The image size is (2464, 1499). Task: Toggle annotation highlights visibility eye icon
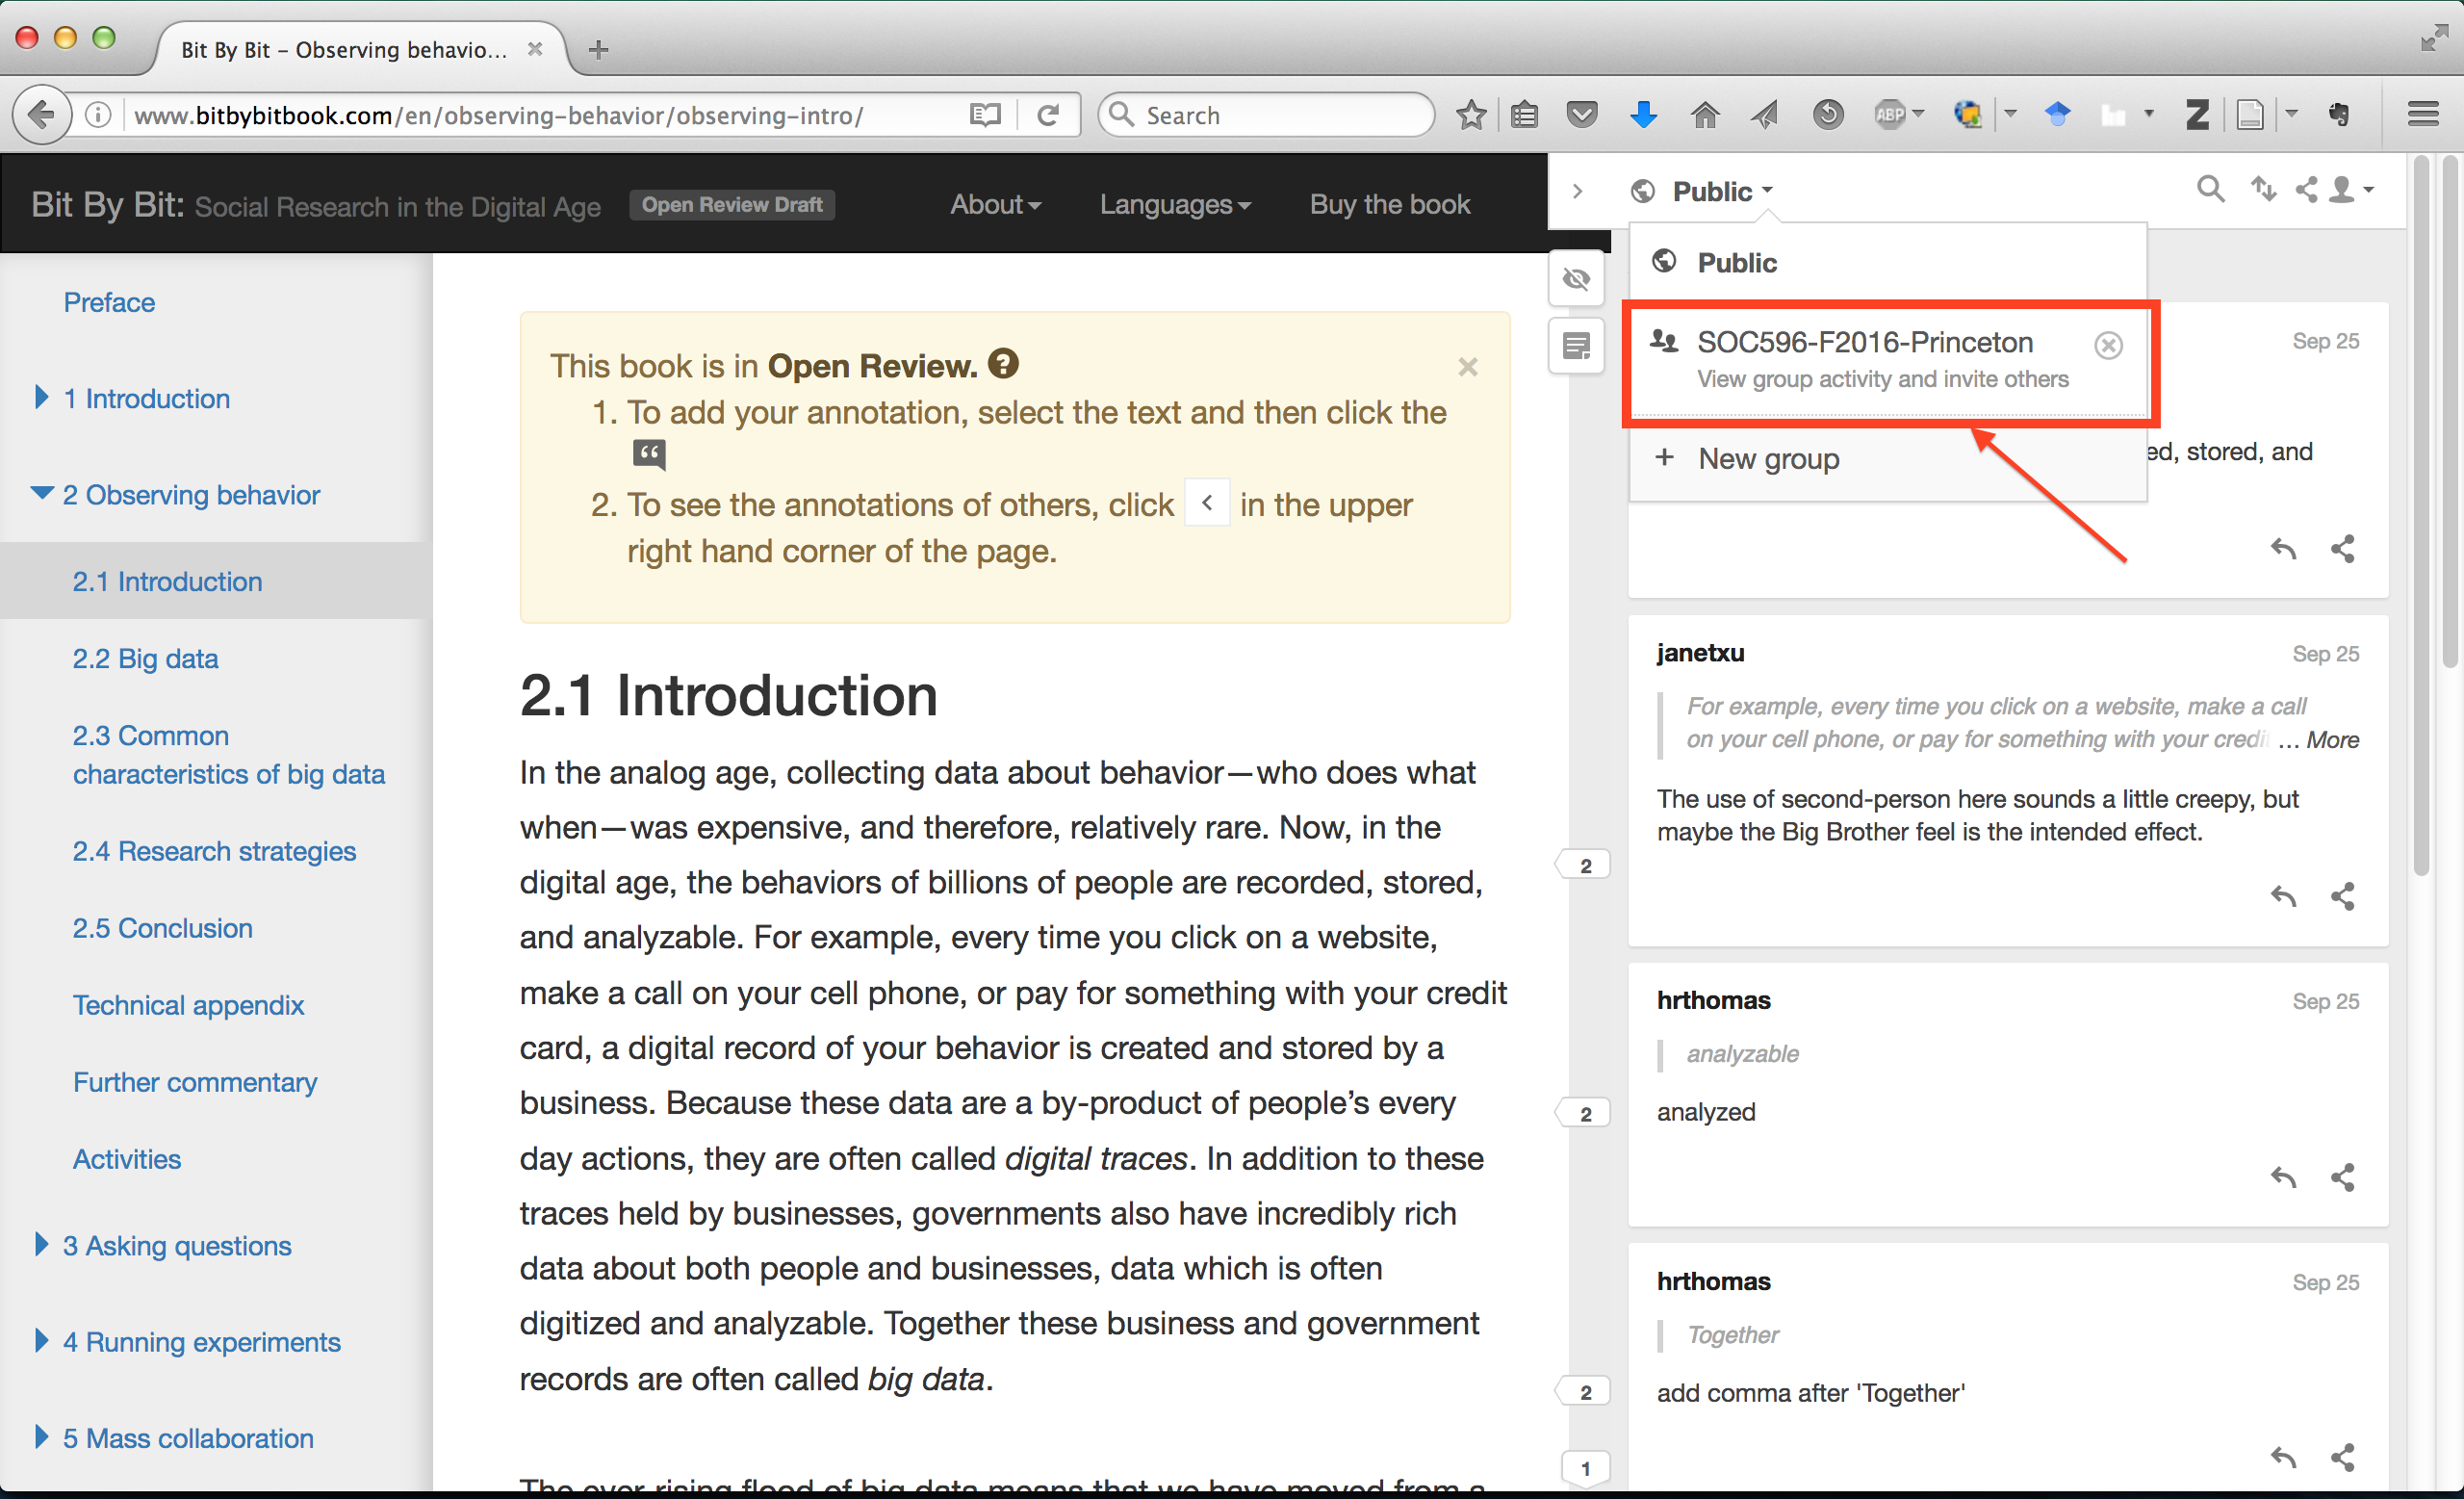coord(1576,279)
